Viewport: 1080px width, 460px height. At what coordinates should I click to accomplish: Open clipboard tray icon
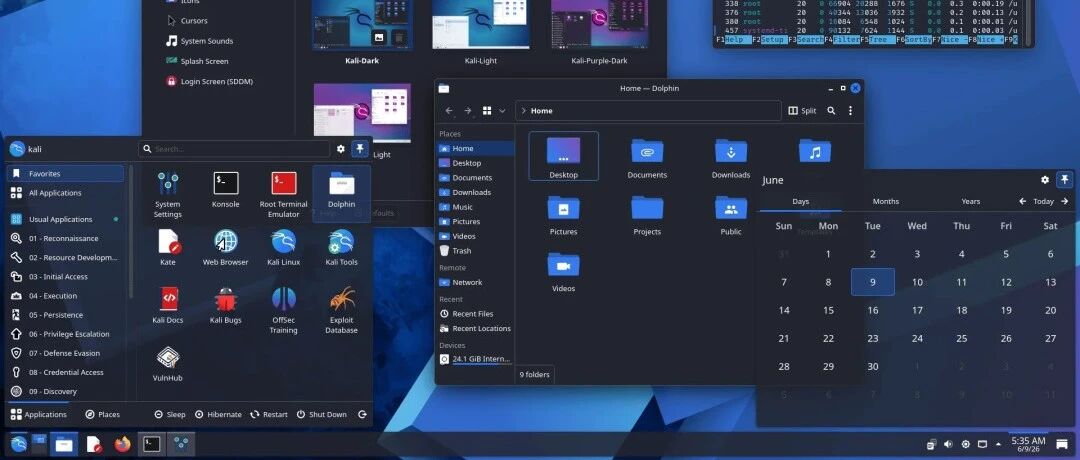[931, 444]
